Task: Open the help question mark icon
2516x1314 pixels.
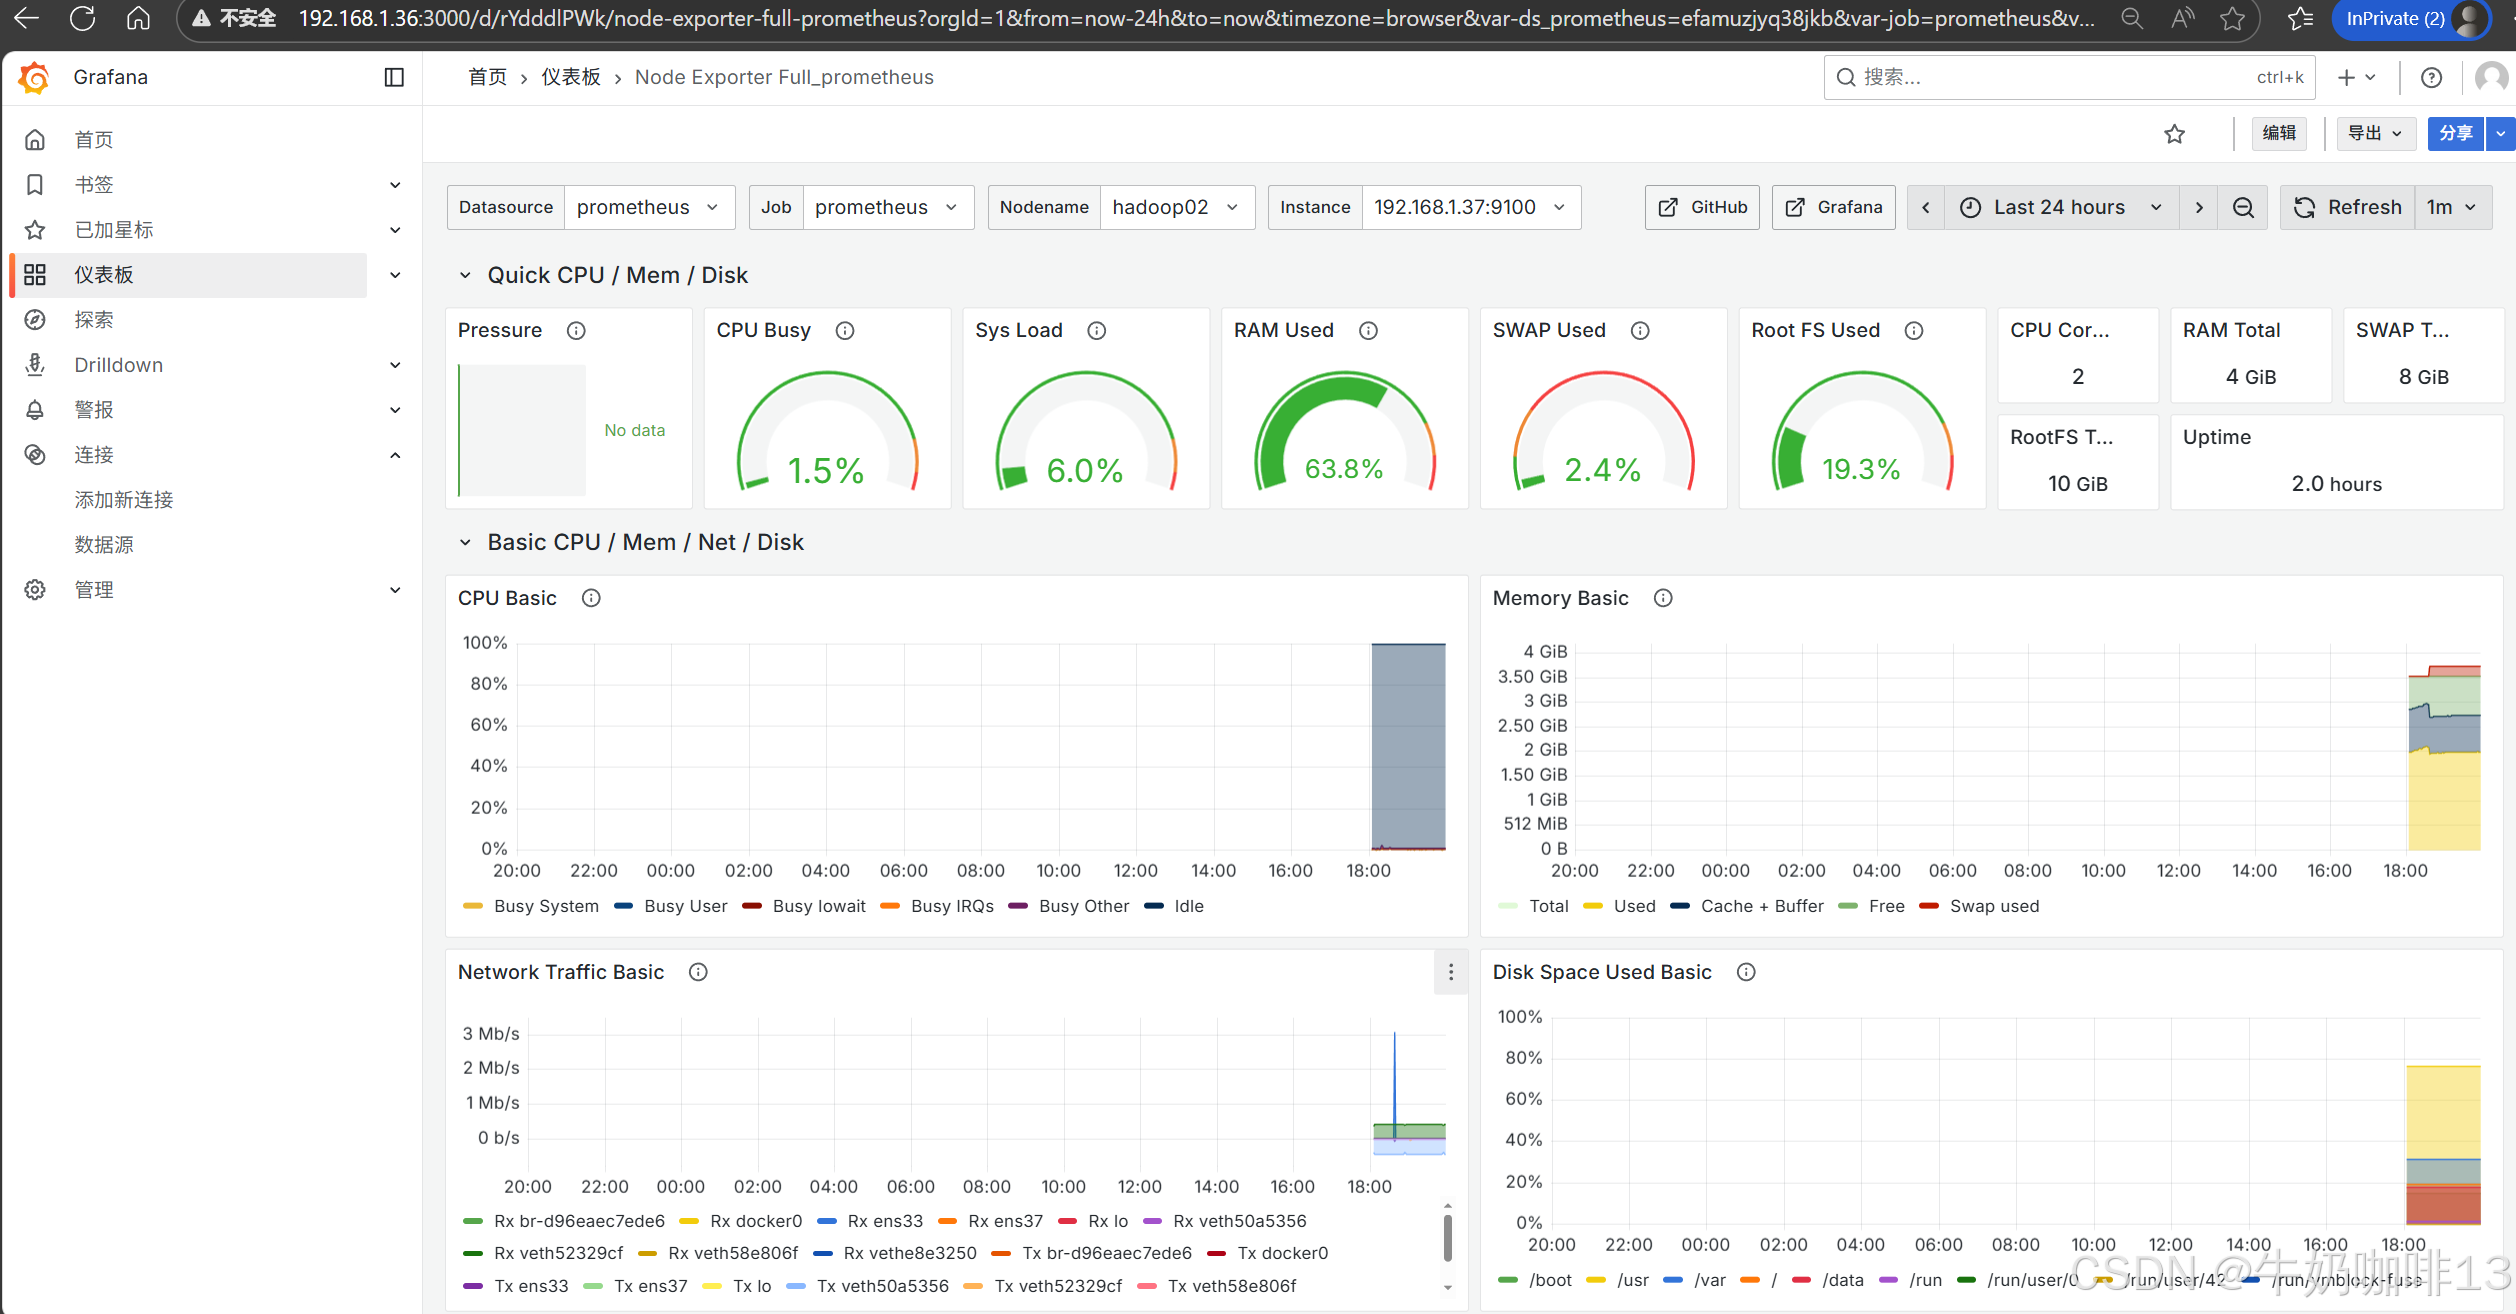Action: pyautogui.click(x=2431, y=77)
